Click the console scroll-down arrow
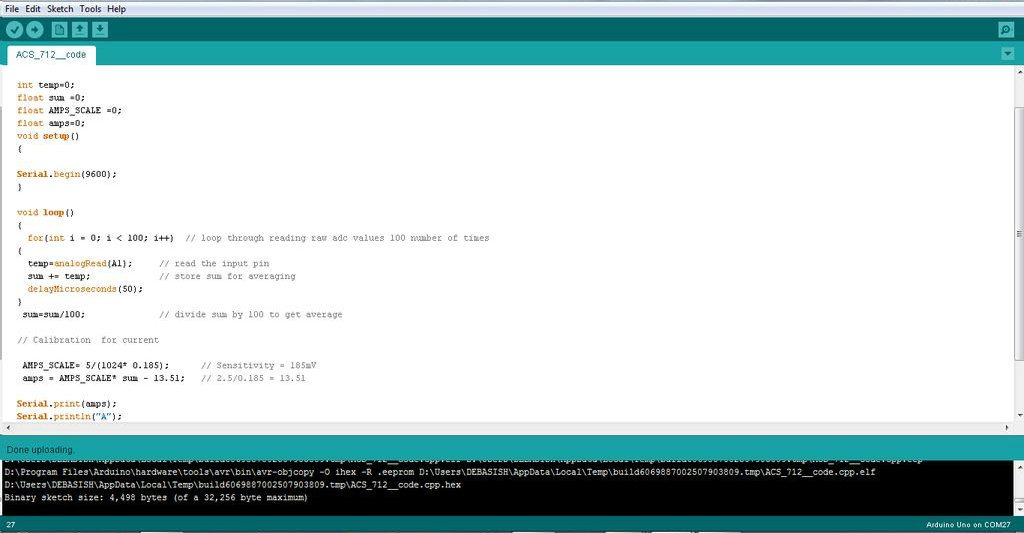The width and height of the screenshot is (1024, 533). click(1019, 508)
